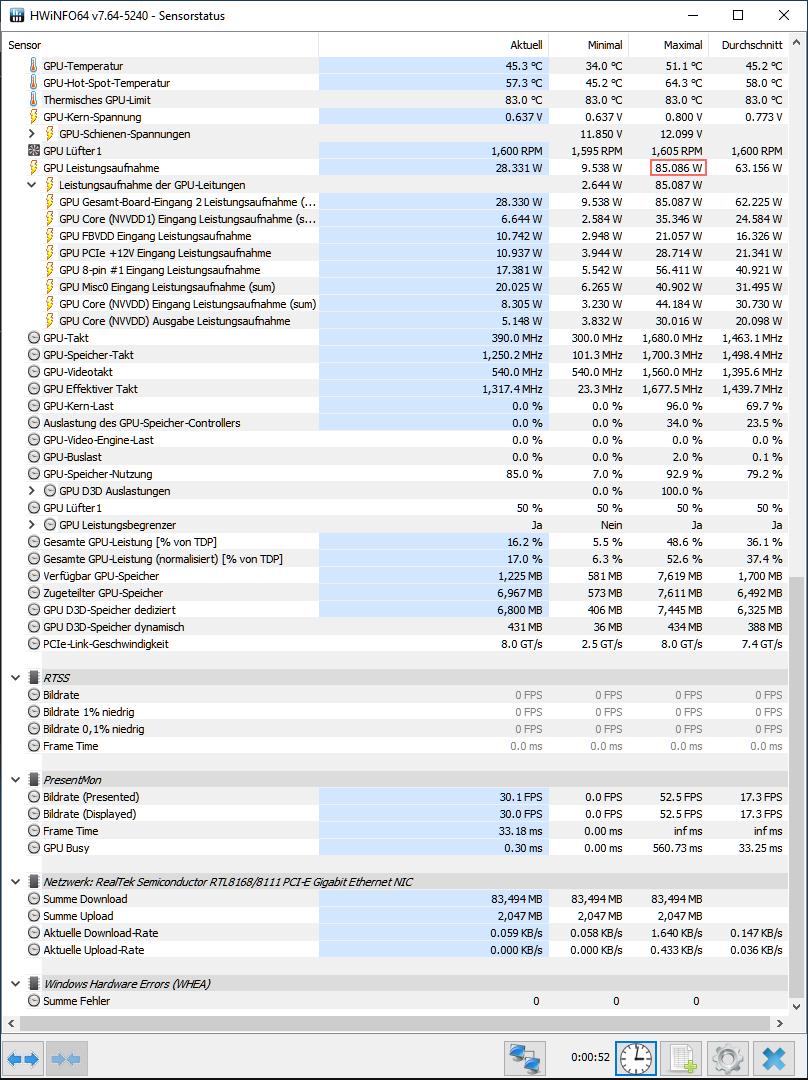Viewport: 808px width, 1080px height.
Task: Click icon beside Summe Download row
Action: [33, 899]
